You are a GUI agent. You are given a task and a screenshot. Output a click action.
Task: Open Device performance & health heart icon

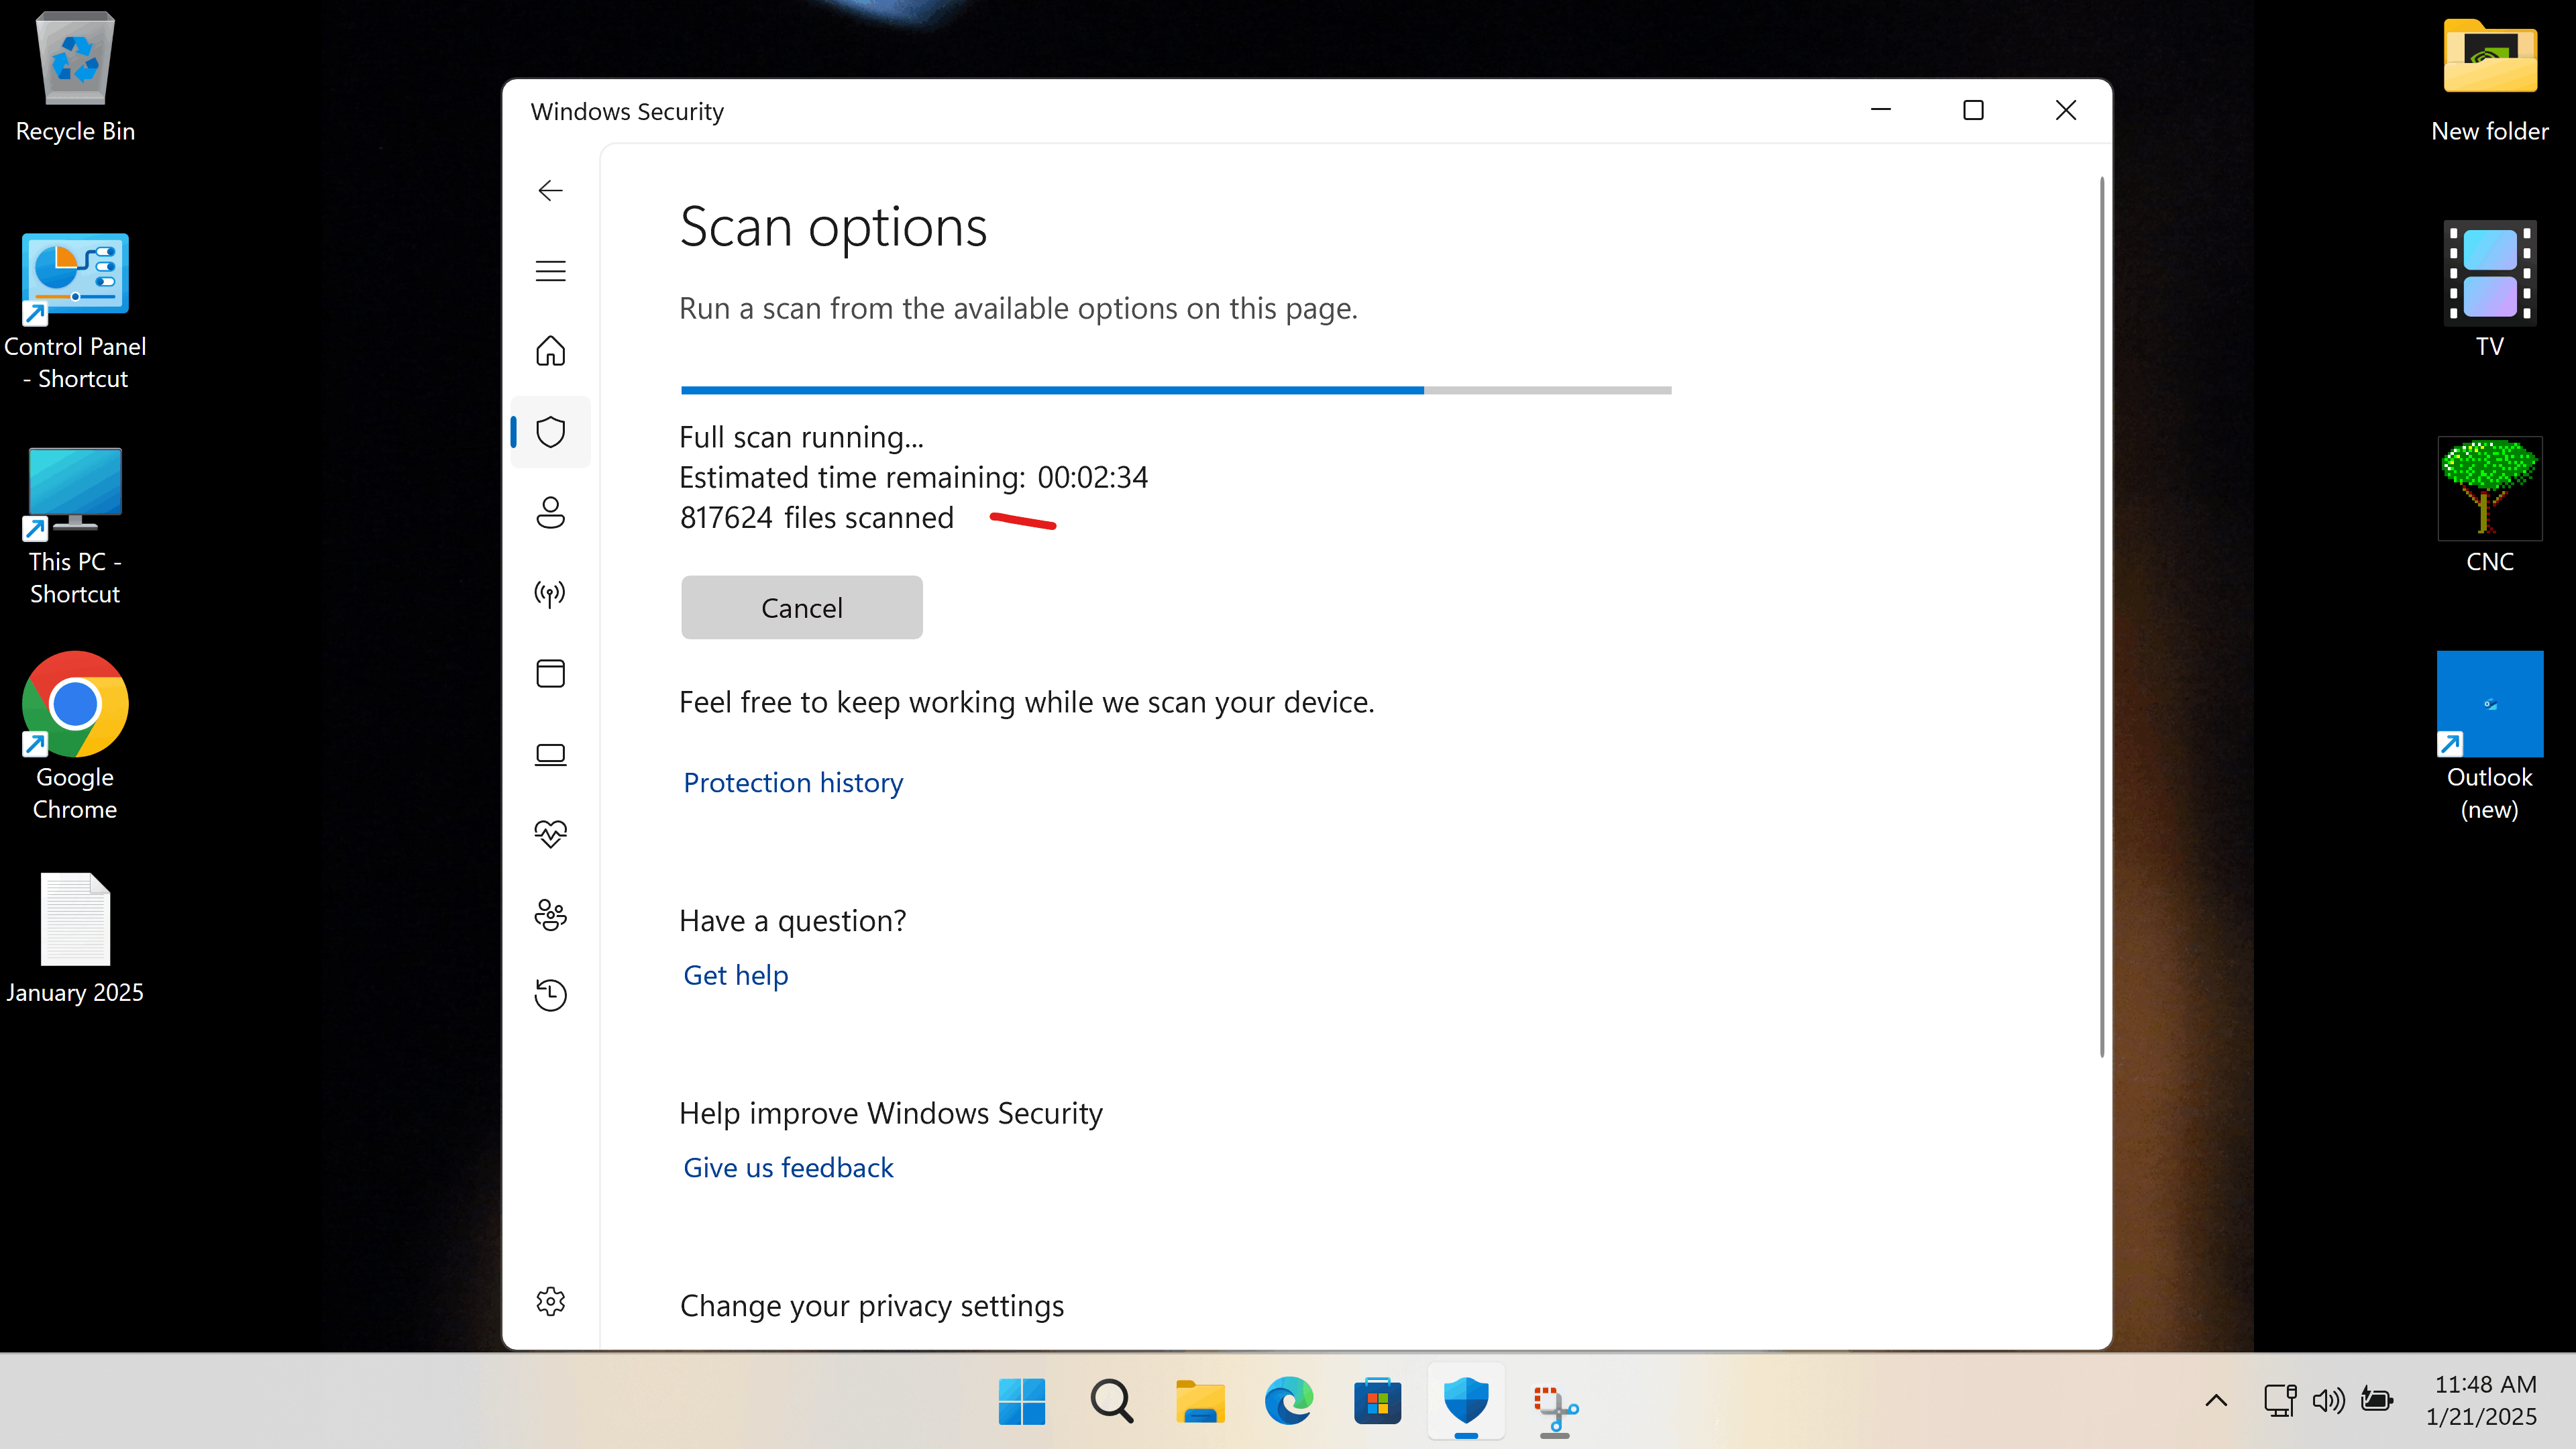[x=550, y=834]
